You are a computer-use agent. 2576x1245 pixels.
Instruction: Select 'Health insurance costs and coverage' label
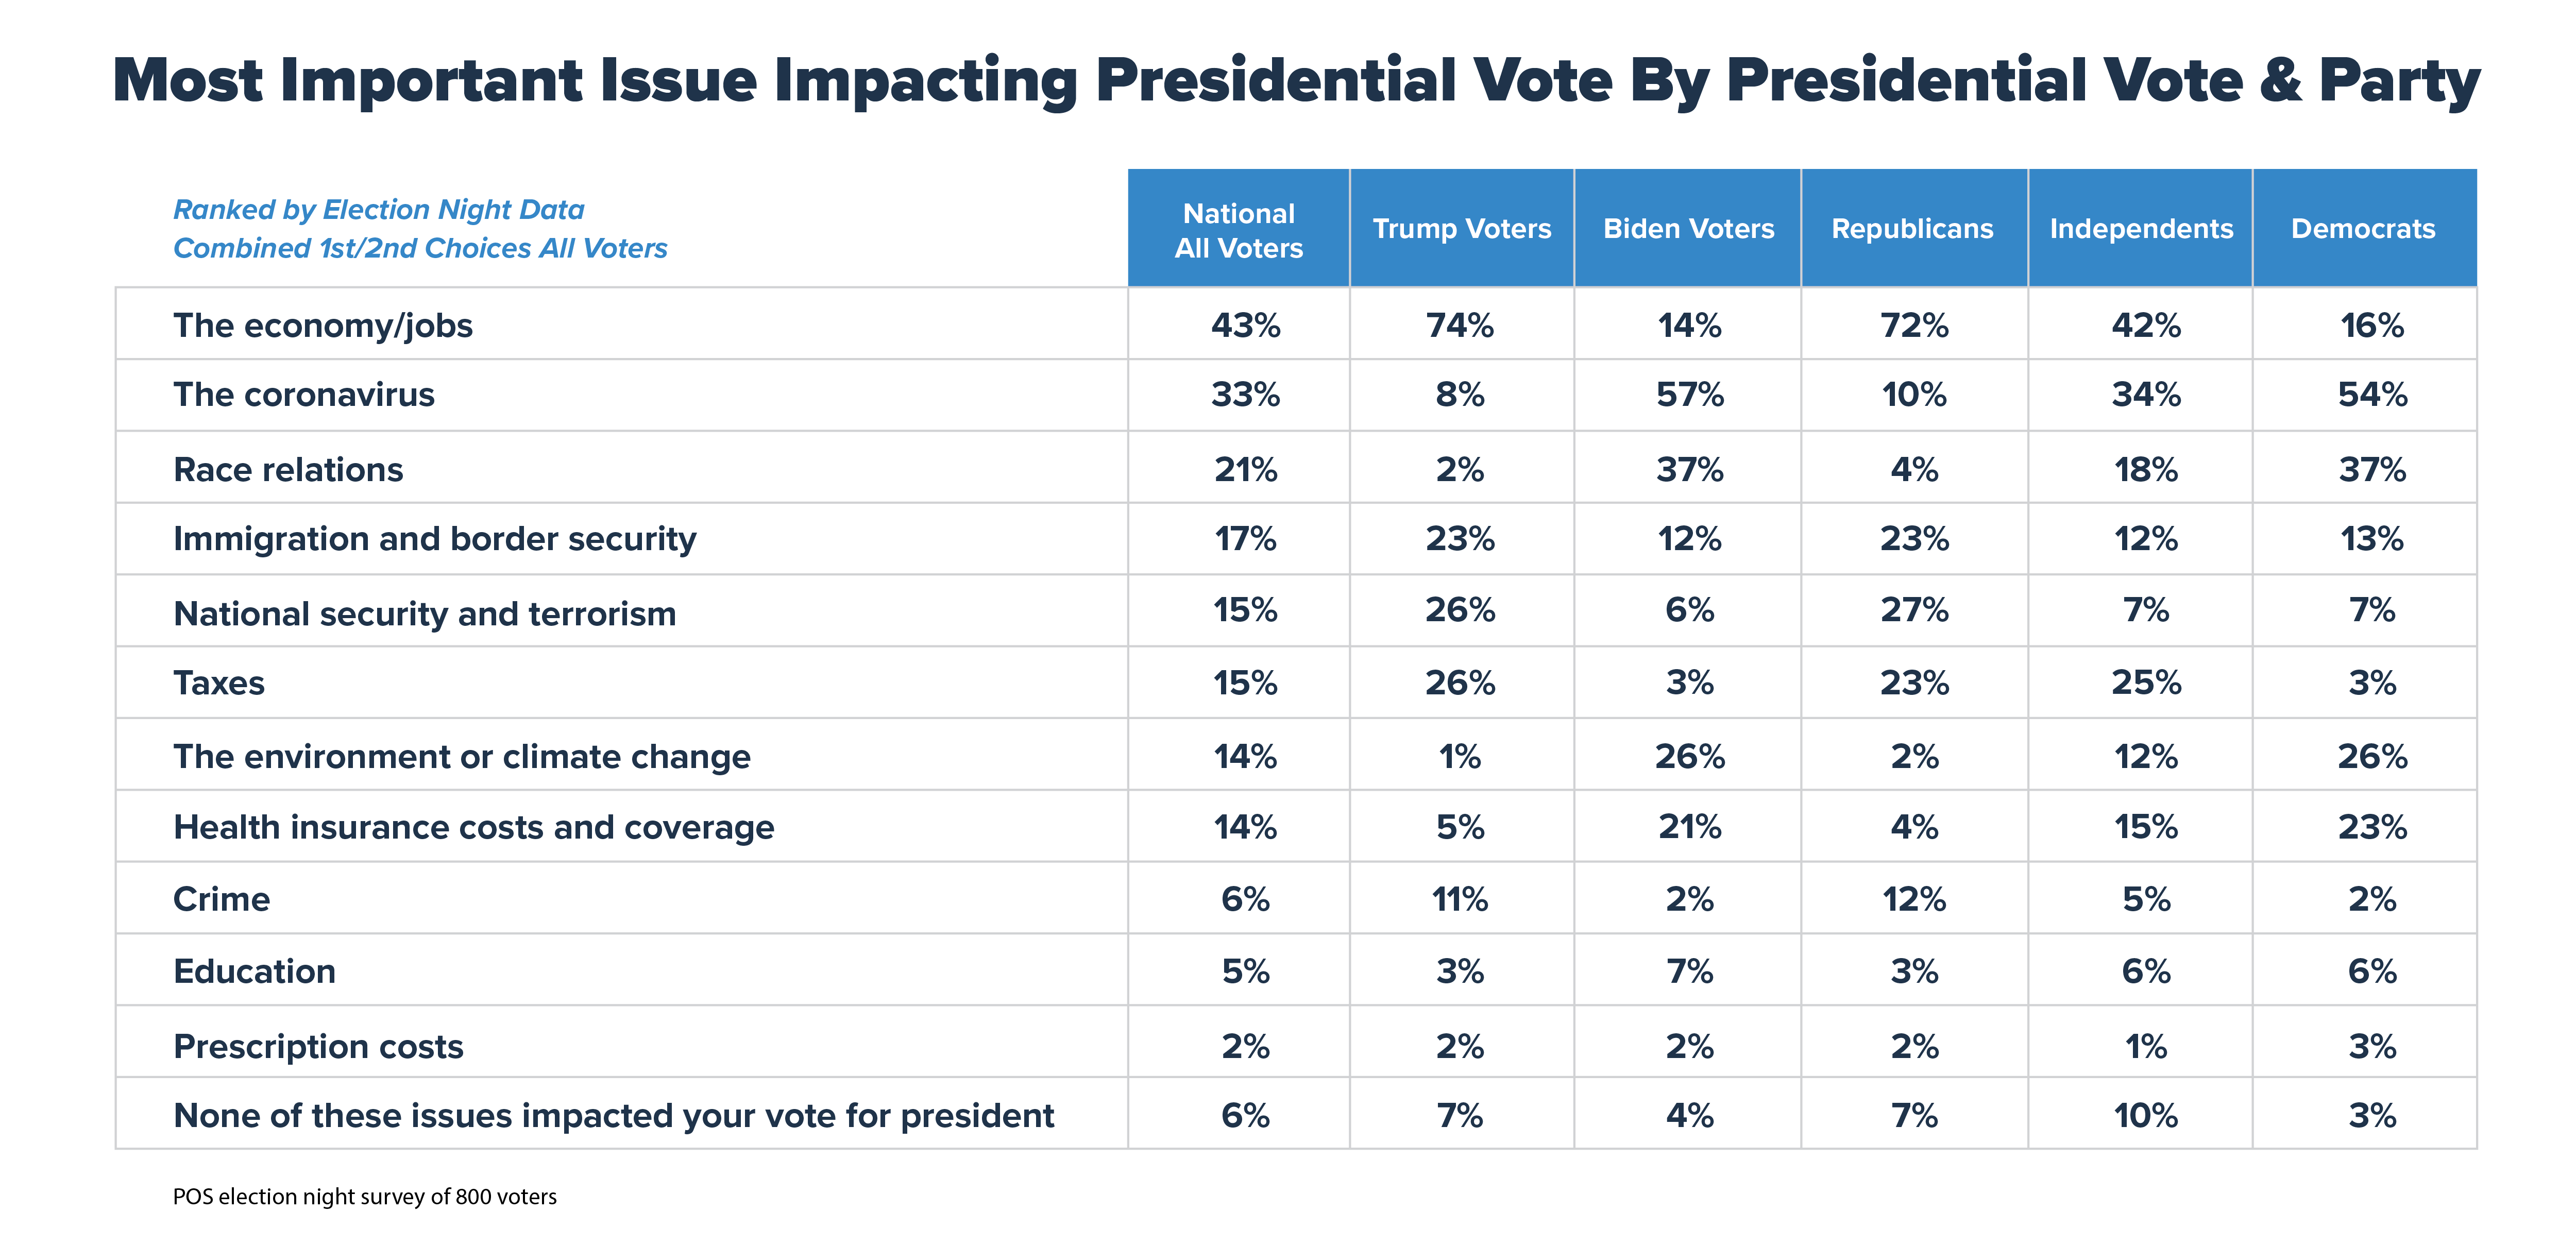click(x=473, y=827)
